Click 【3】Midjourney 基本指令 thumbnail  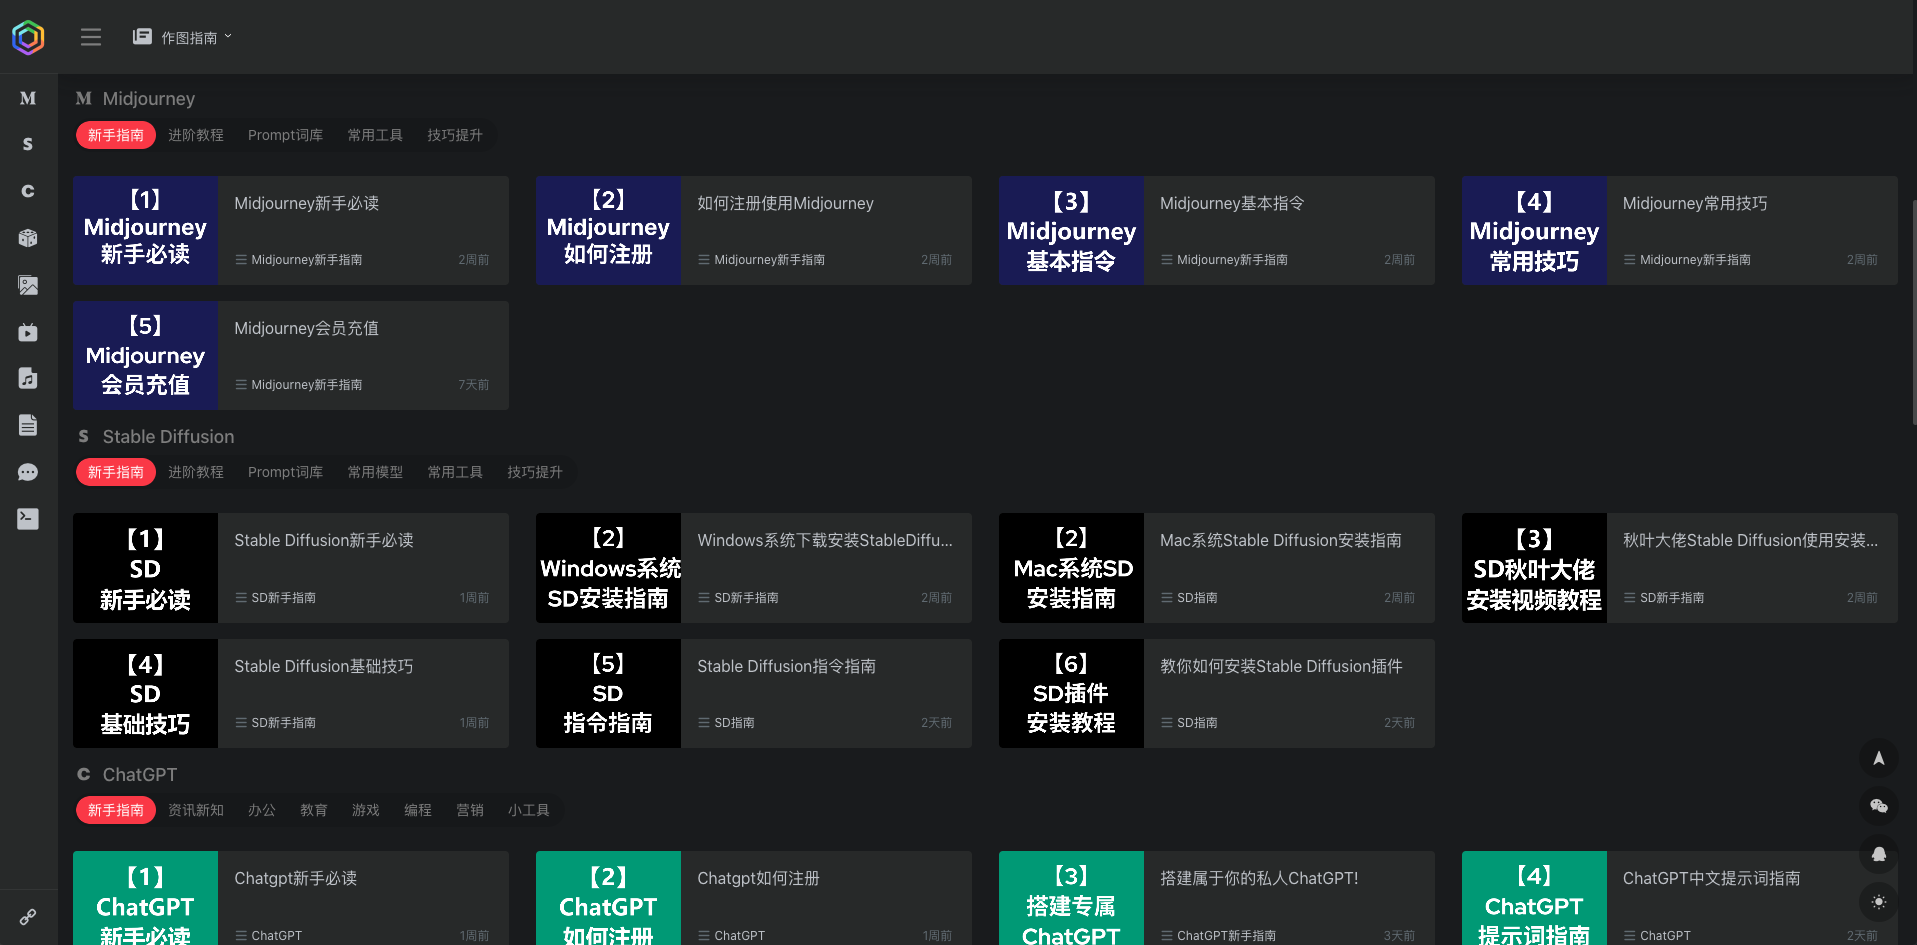(1071, 230)
